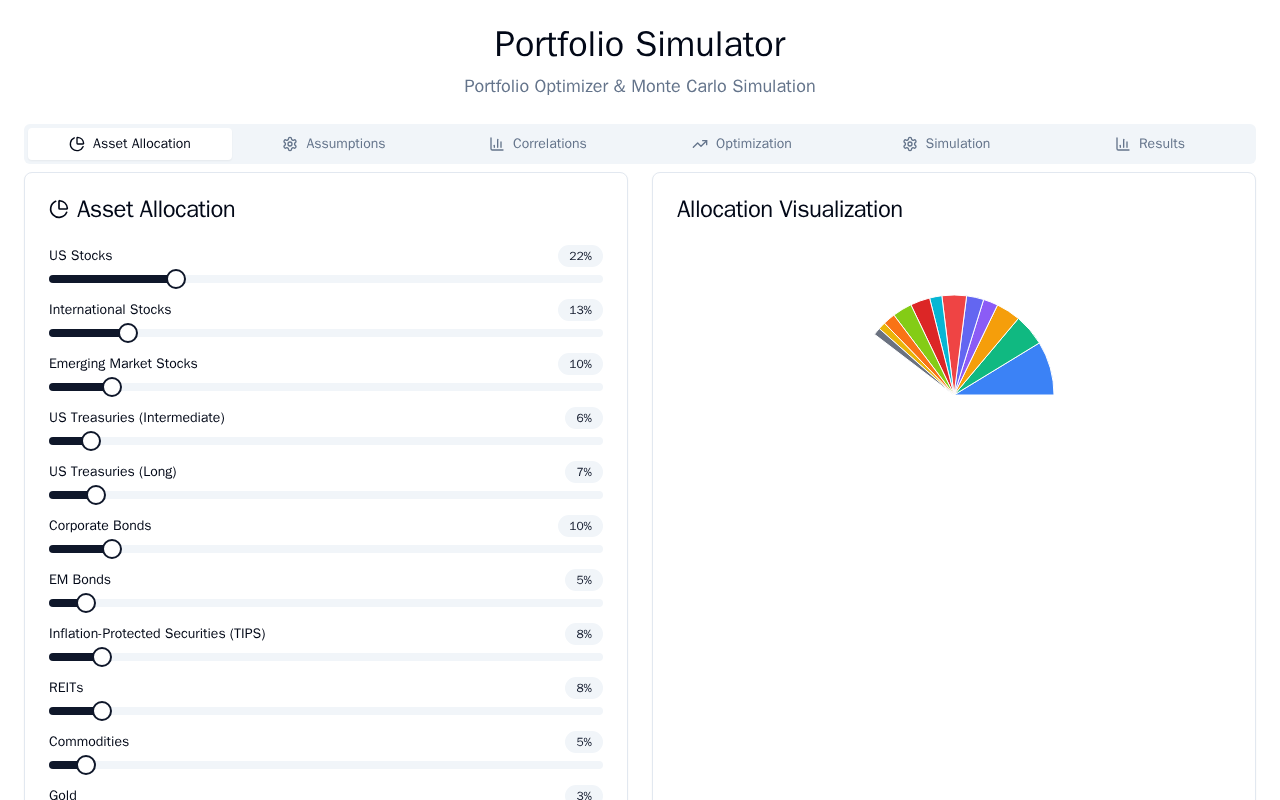Go to the Results tab
1280x800 pixels.
[x=1150, y=144]
